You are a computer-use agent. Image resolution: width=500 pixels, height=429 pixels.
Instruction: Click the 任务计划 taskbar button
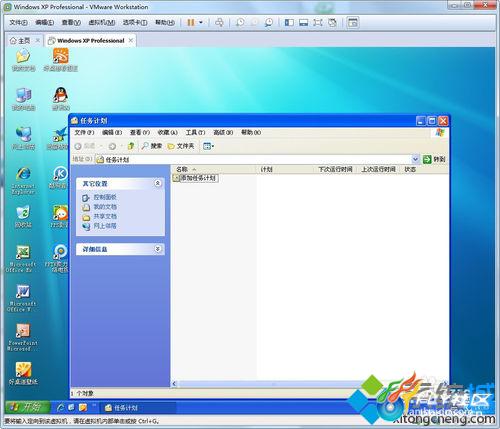click(138, 407)
